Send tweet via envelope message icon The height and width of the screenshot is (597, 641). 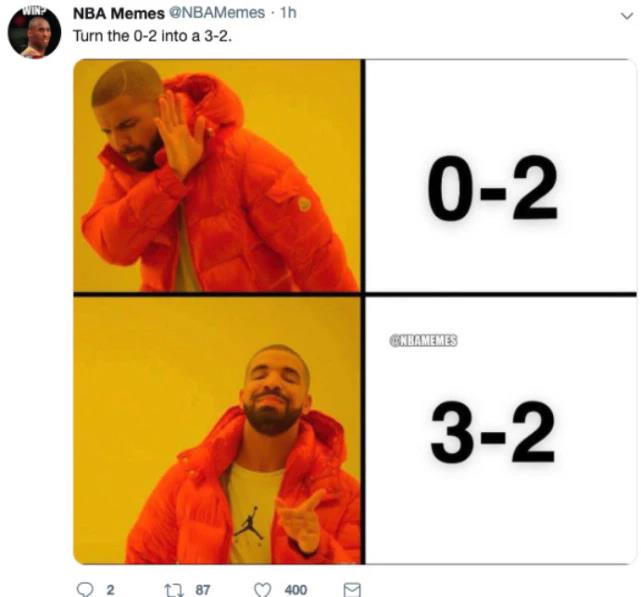[352, 590]
